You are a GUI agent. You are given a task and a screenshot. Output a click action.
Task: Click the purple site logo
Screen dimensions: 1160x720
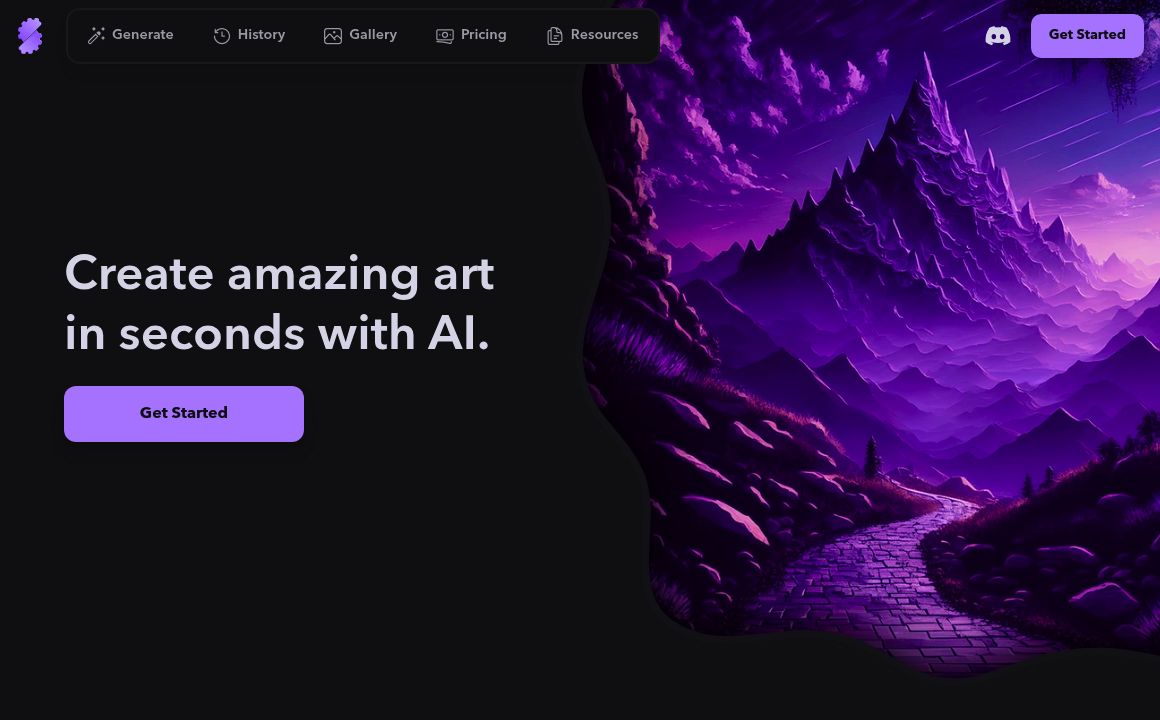click(30, 36)
